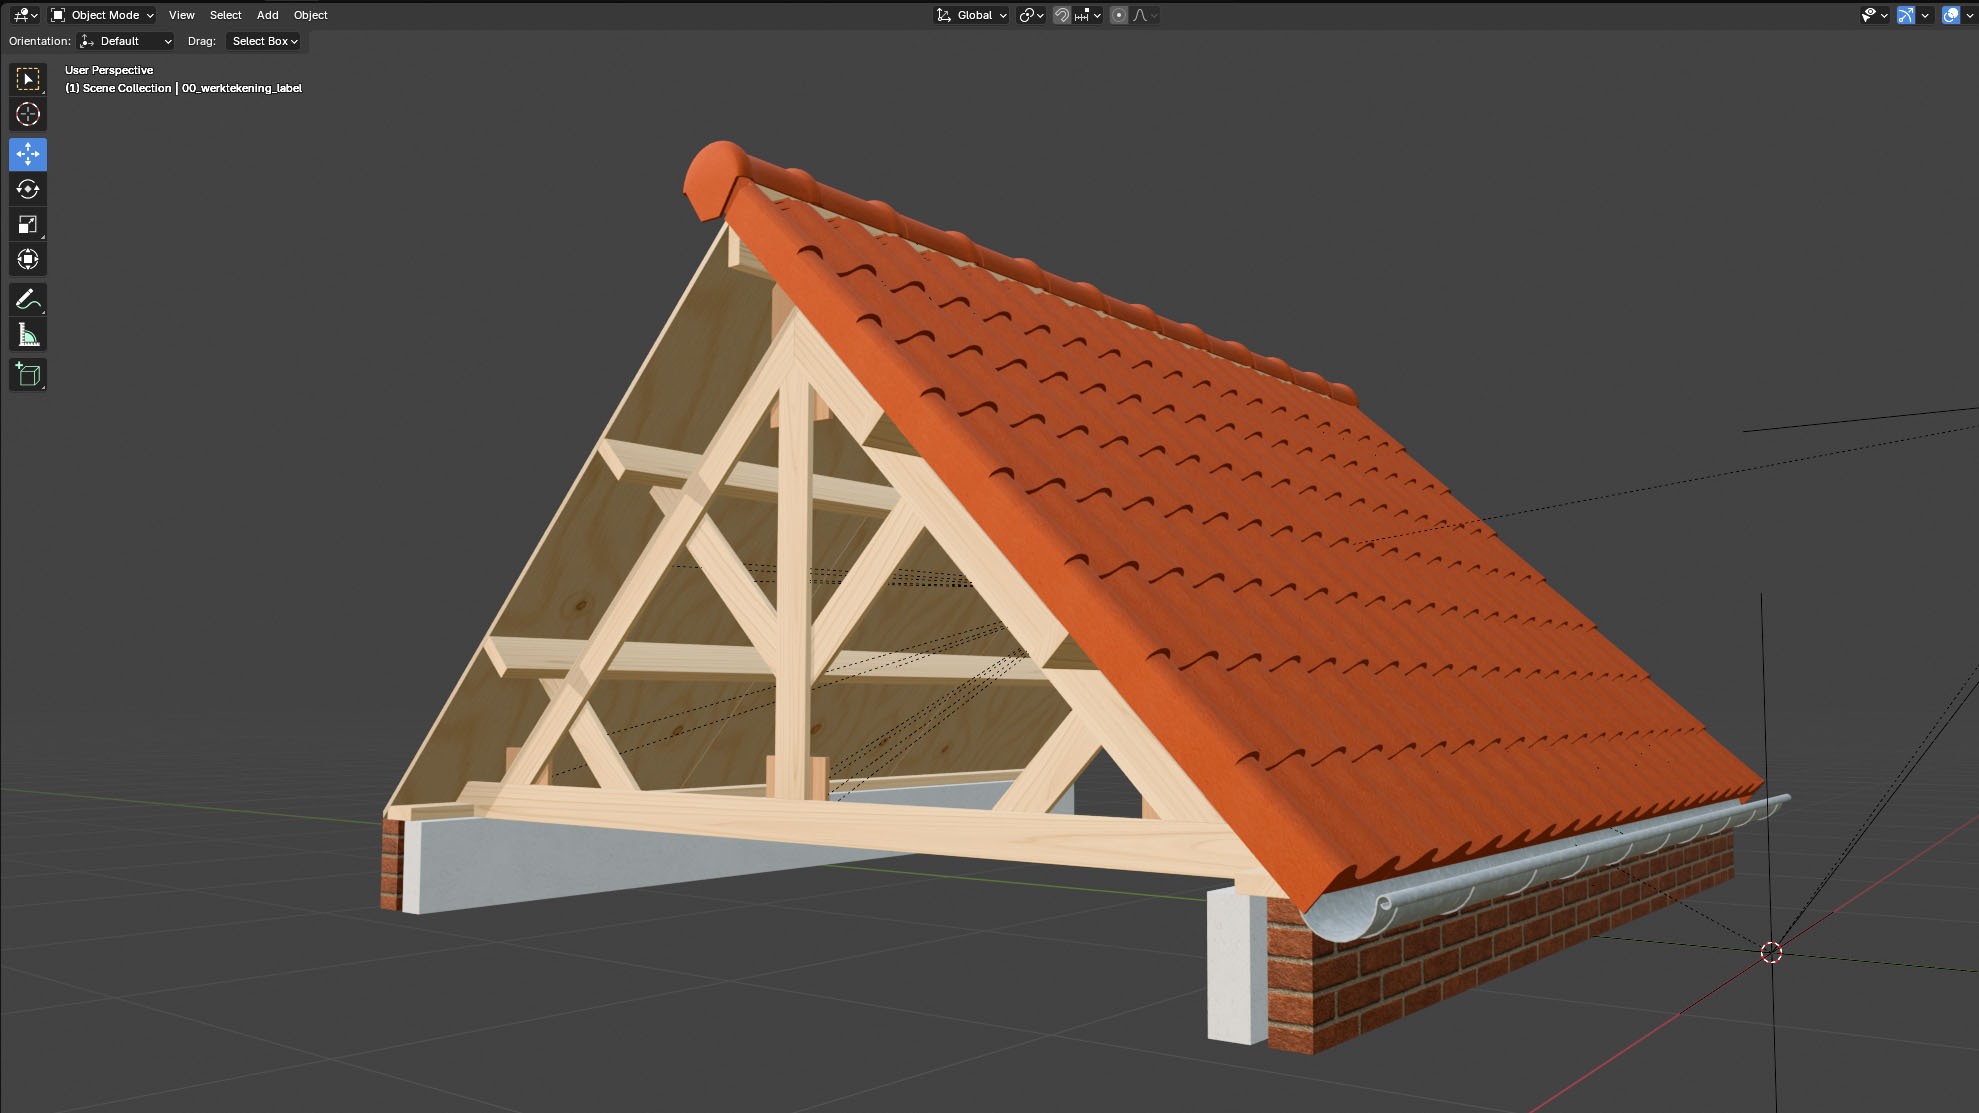This screenshot has height=1113, width=1979.
Task: Select the Move tool
Action: [x=28, y=154]
